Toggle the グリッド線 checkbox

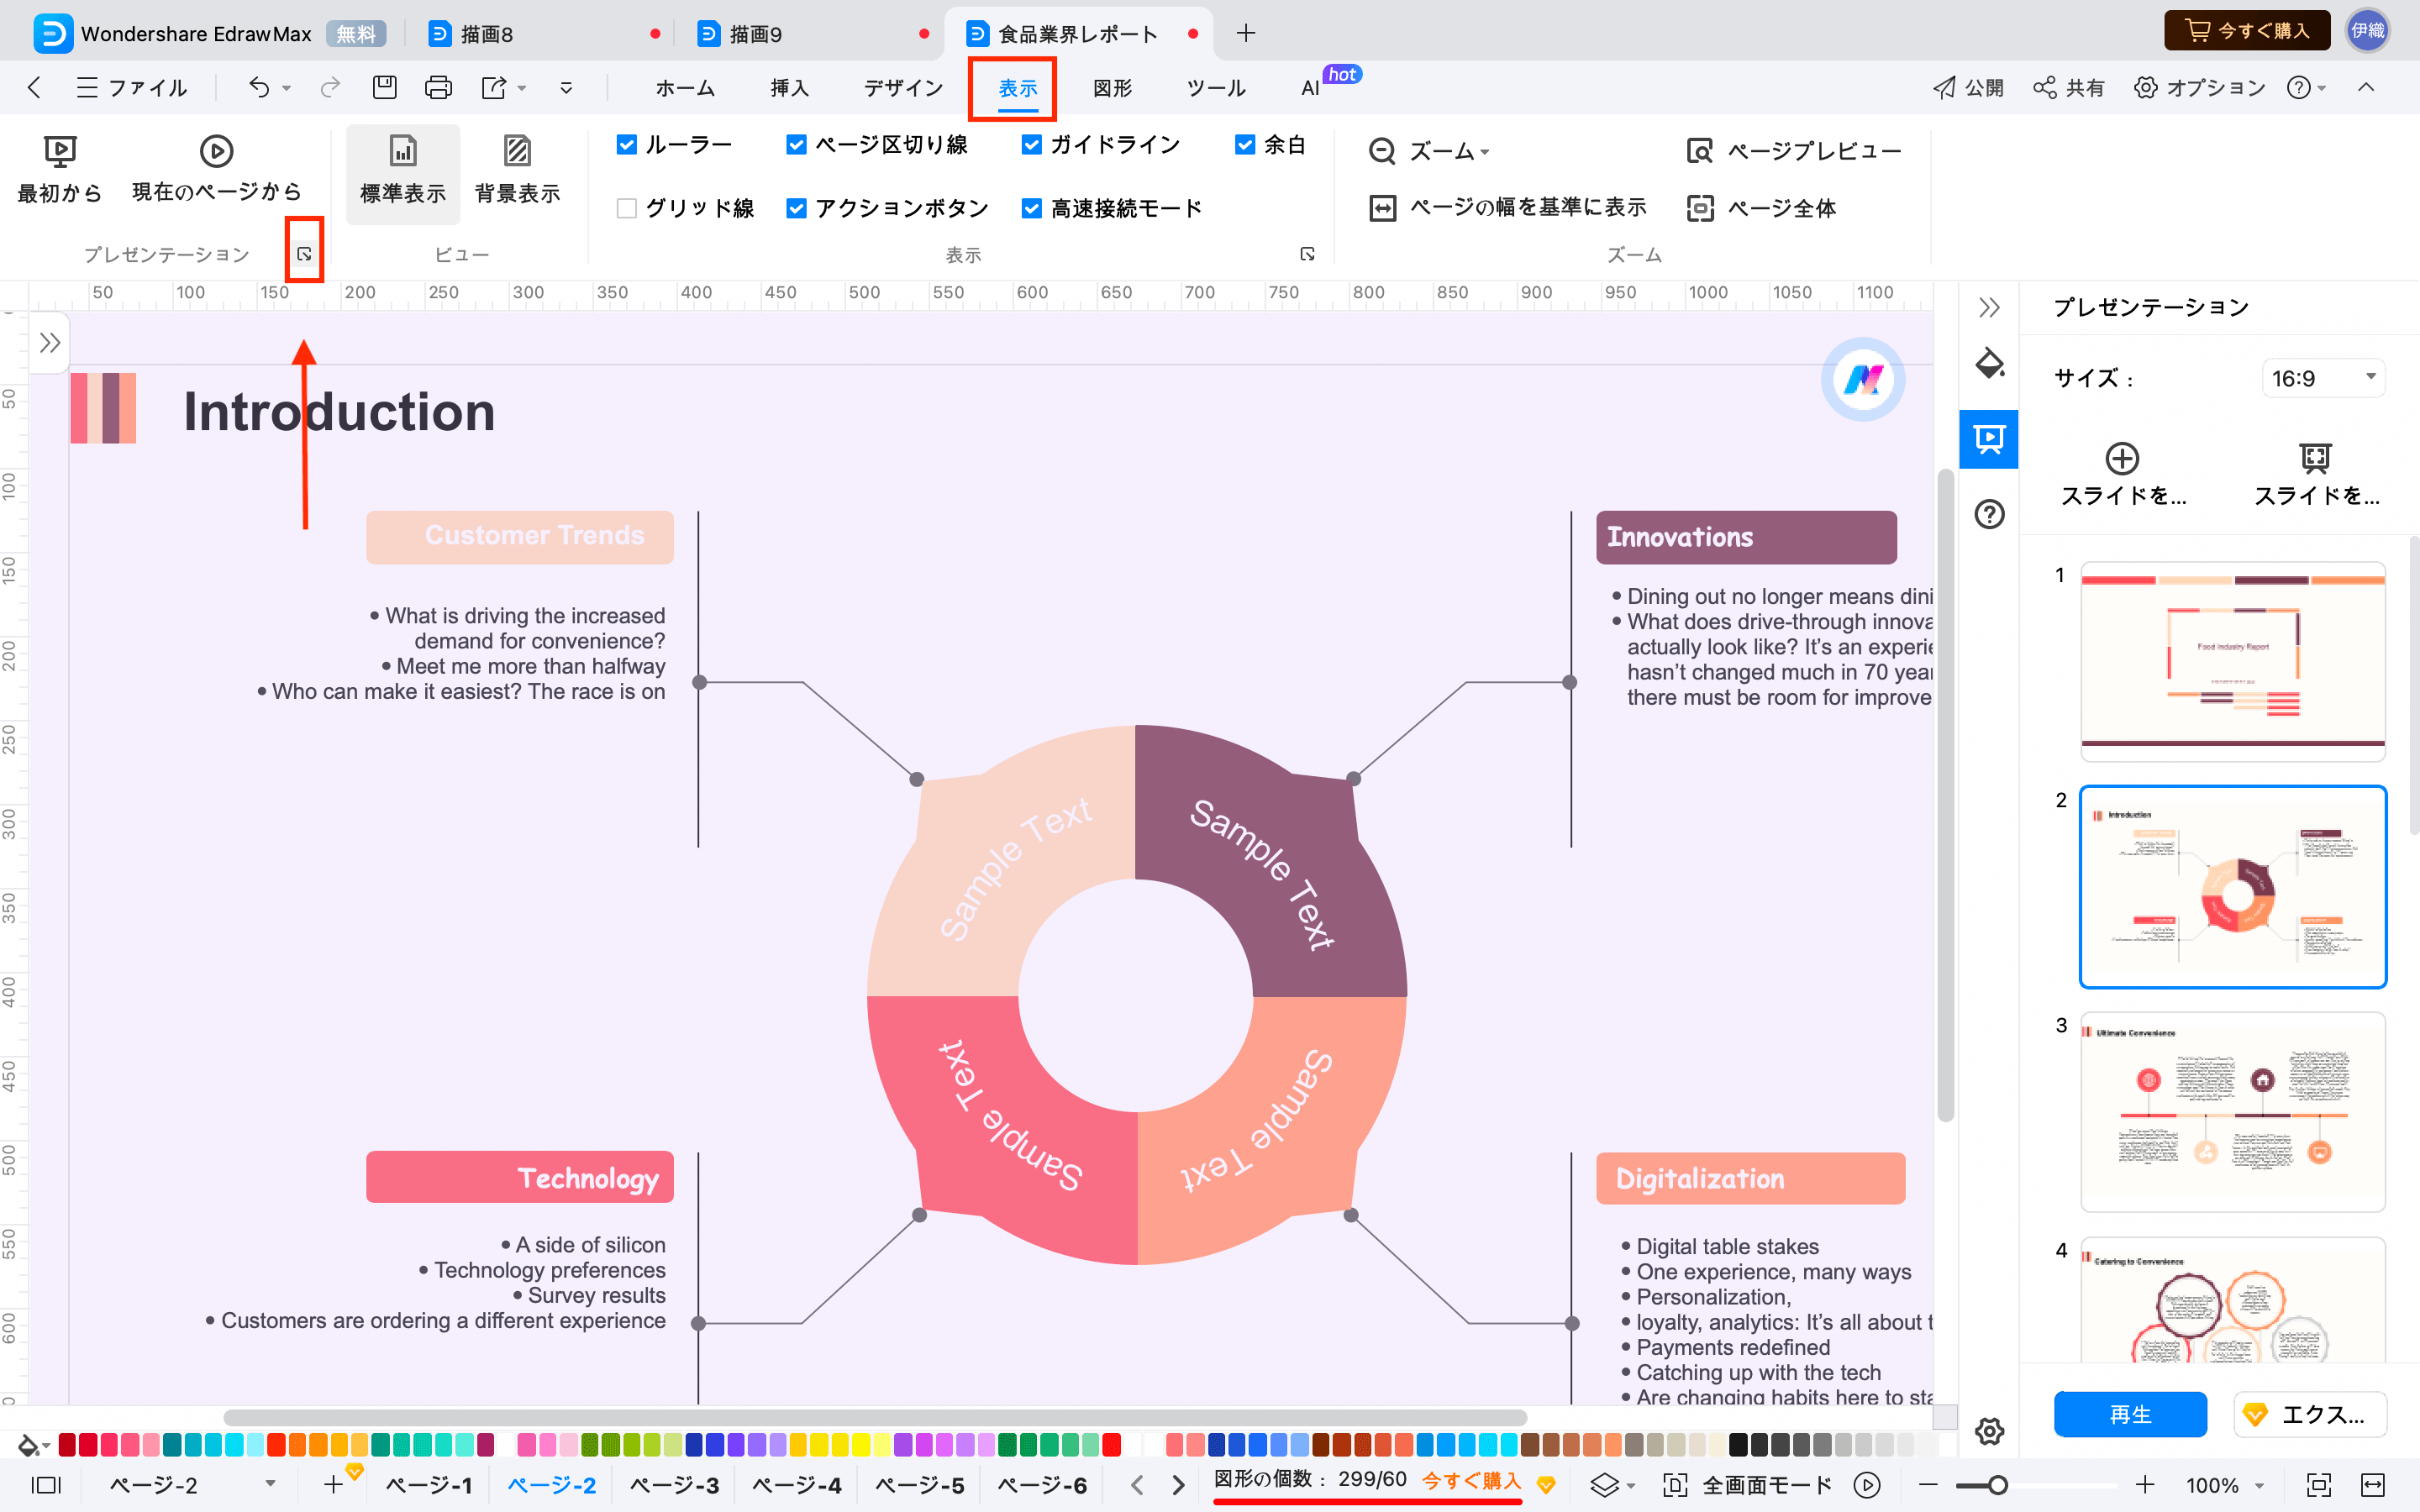pyautogui.click(x=631, y=207)
